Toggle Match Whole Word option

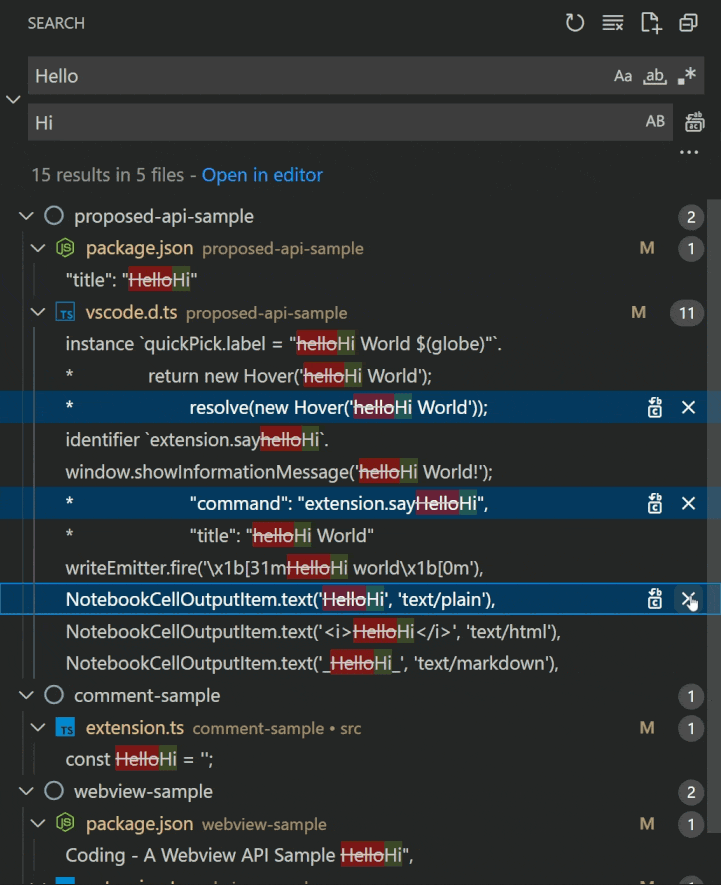point(655,76)
